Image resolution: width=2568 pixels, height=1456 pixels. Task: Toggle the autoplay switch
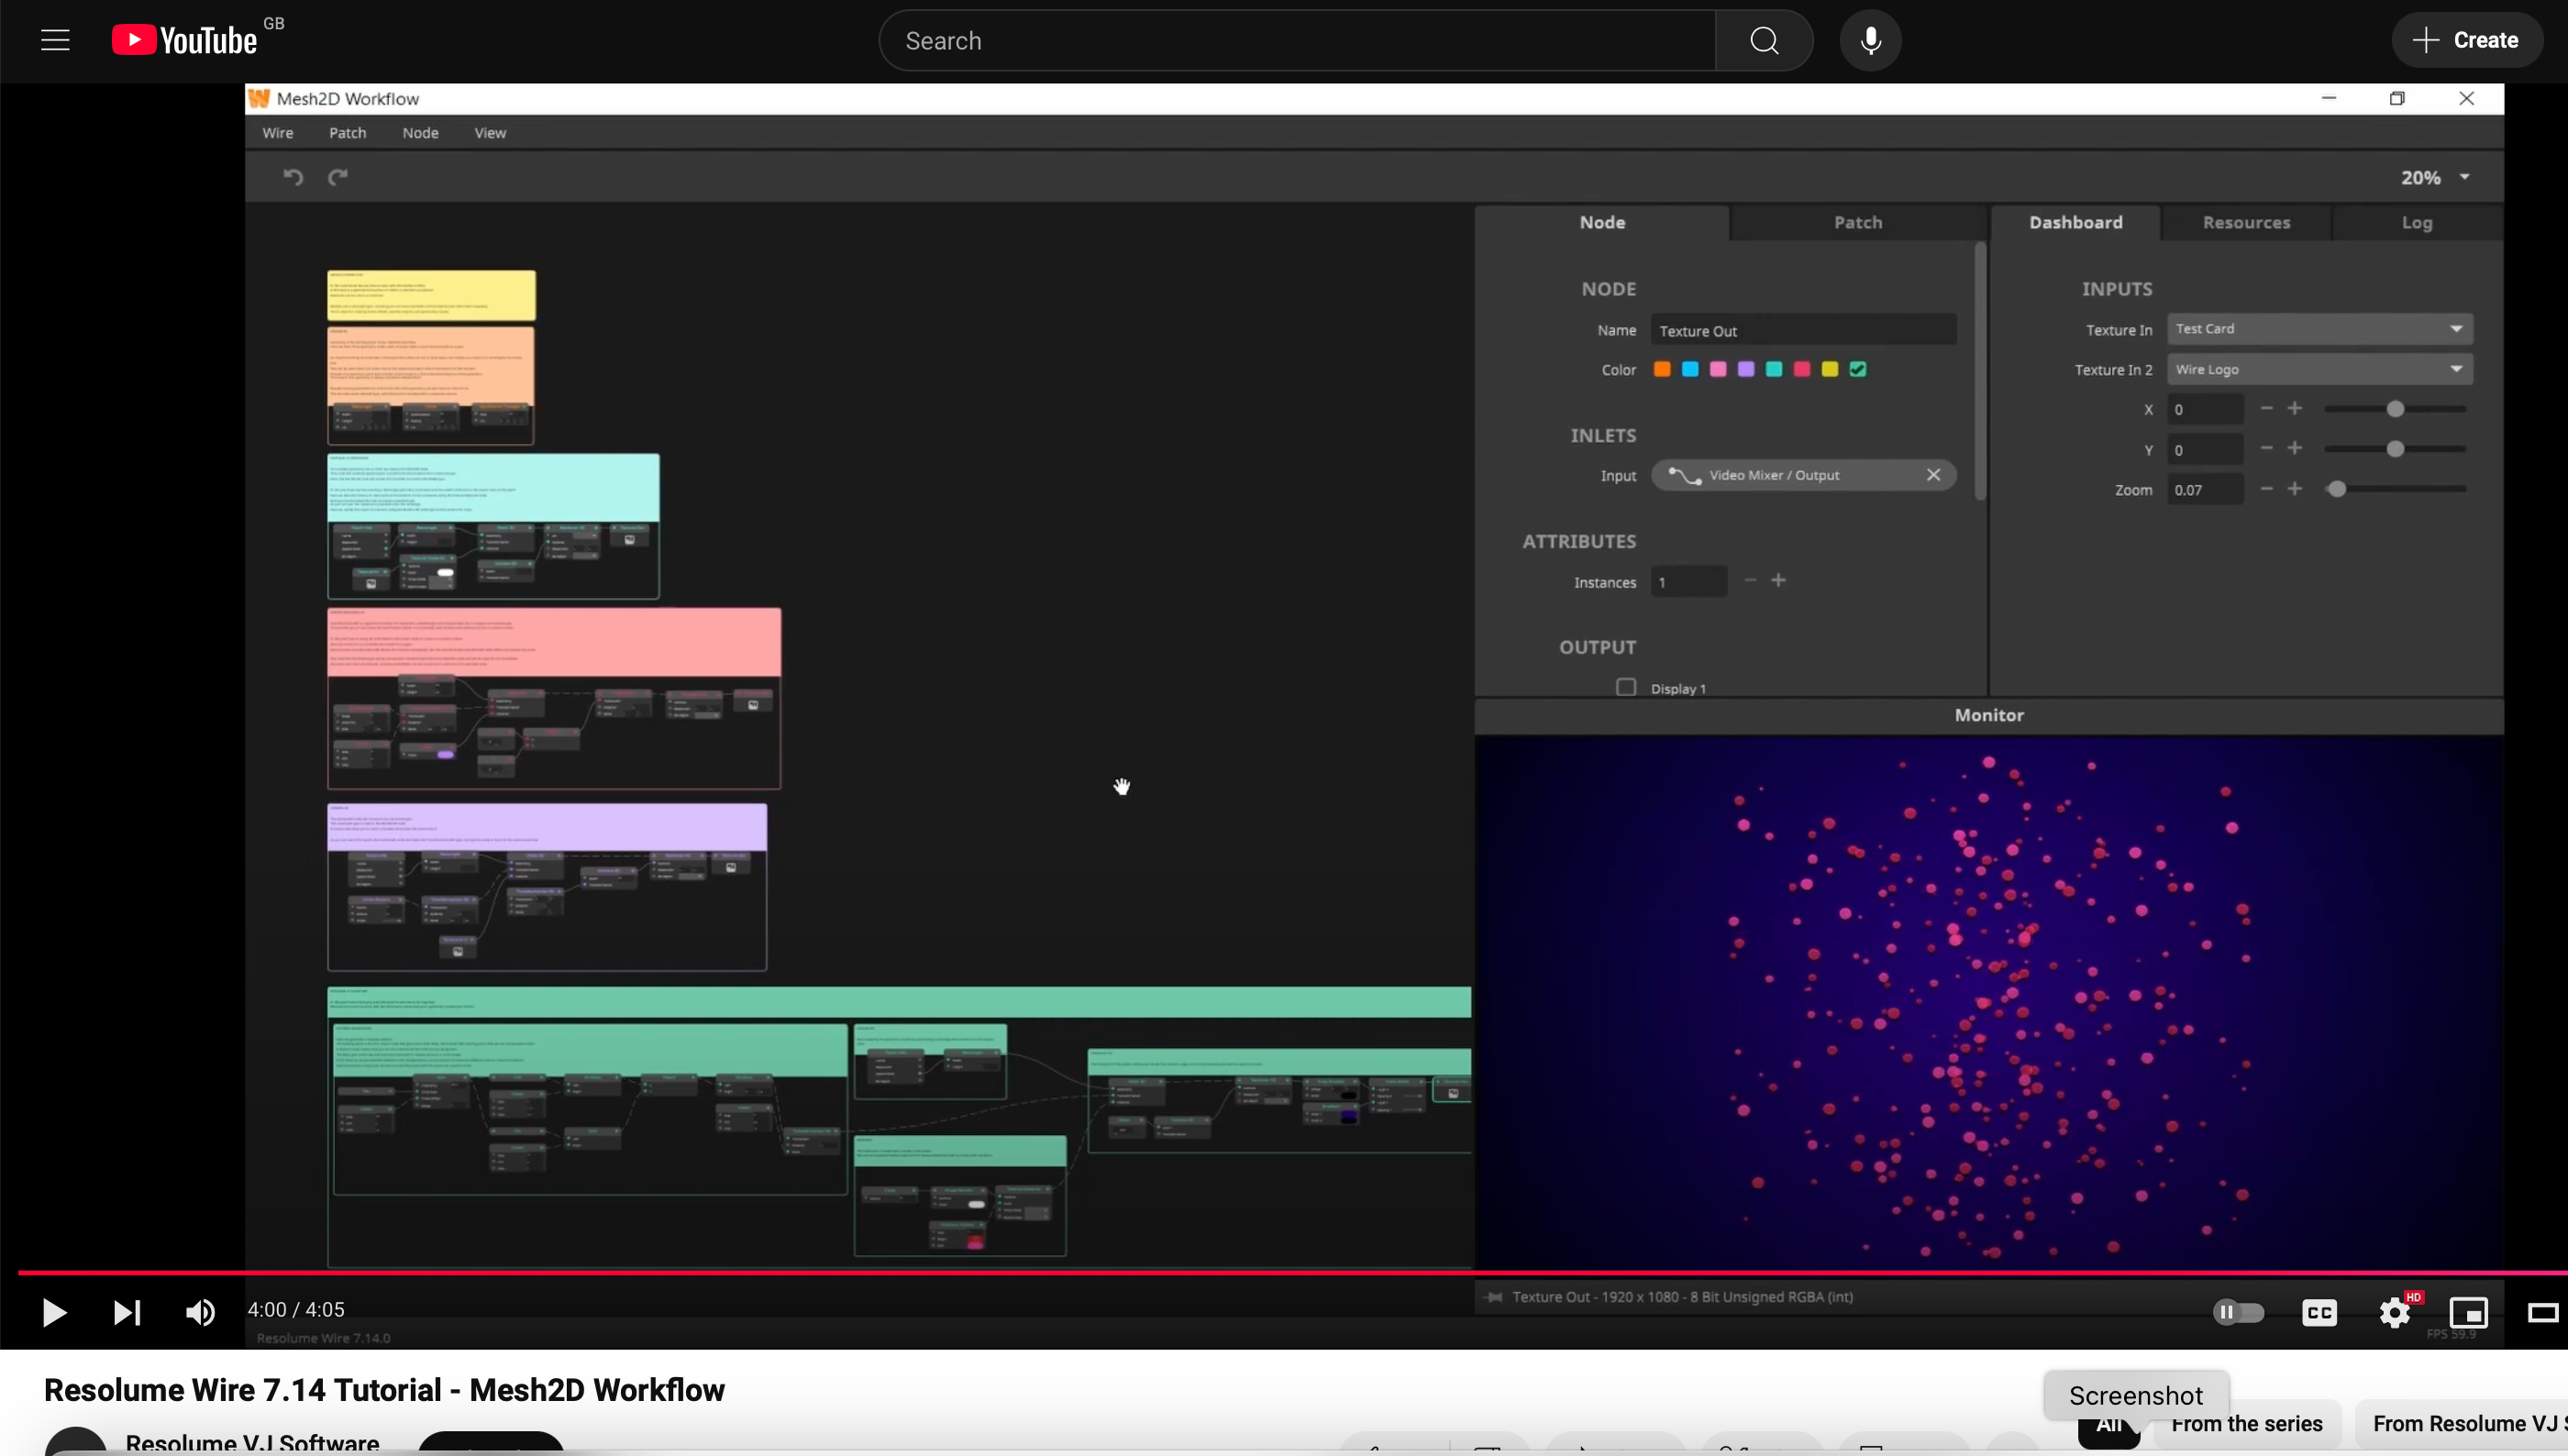(x=2238, y=1312)
